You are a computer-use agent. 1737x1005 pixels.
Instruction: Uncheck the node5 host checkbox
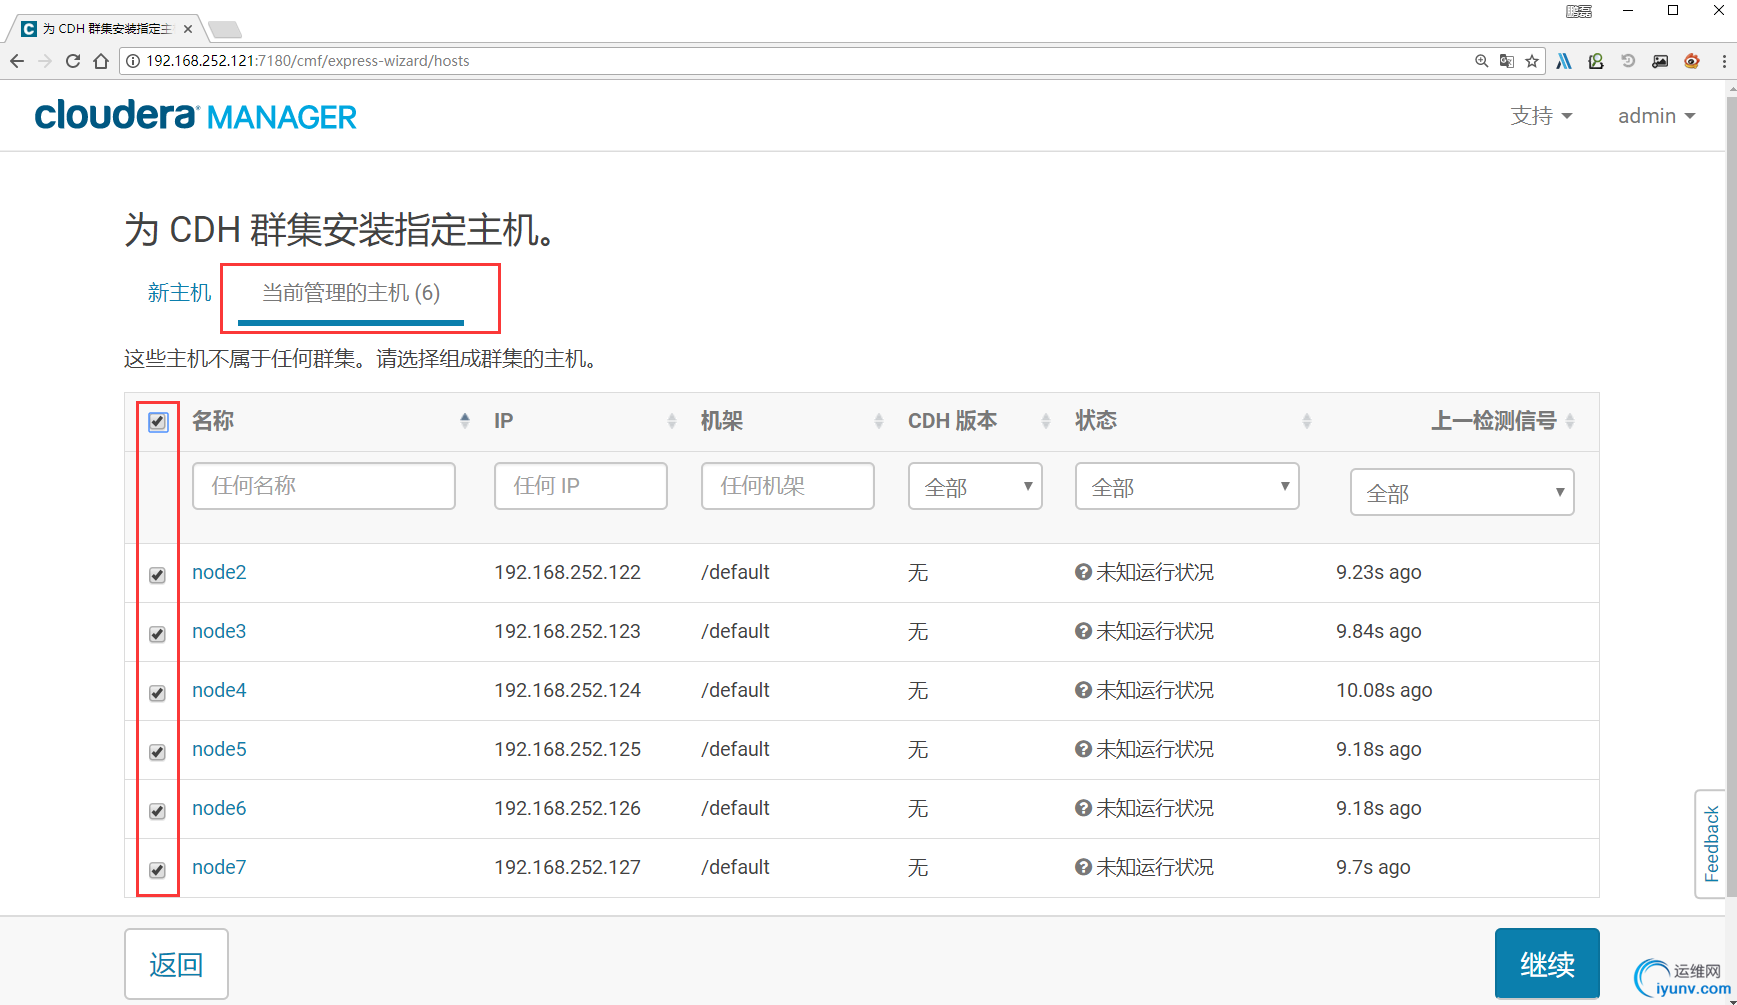click(157, 752)
